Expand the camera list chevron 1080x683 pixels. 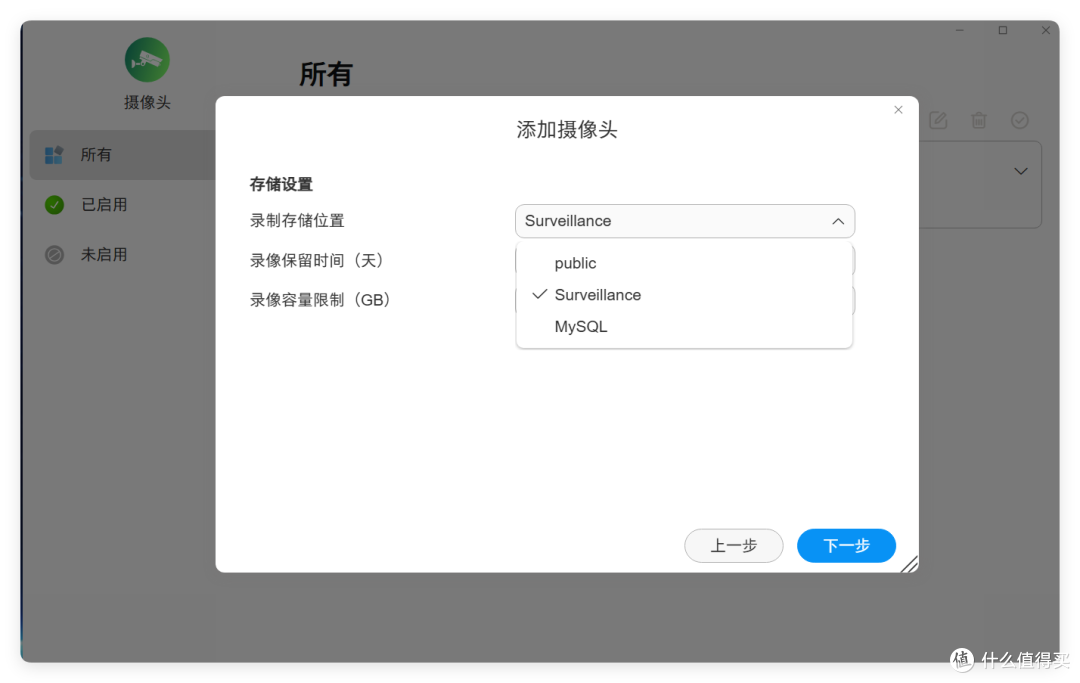pos(1021,171)
